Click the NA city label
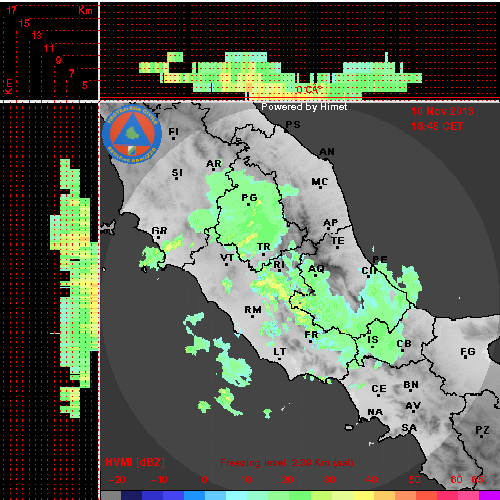This screenshot has width=500, height=500. click(375, 412)
